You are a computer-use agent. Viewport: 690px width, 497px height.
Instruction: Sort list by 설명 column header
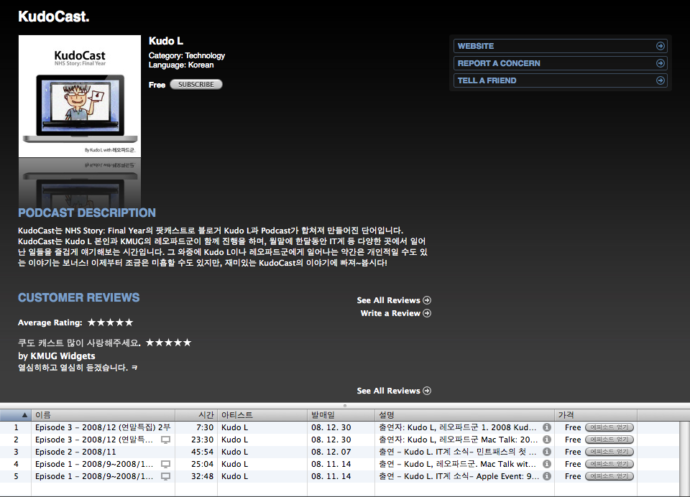(x=465, y=415)
